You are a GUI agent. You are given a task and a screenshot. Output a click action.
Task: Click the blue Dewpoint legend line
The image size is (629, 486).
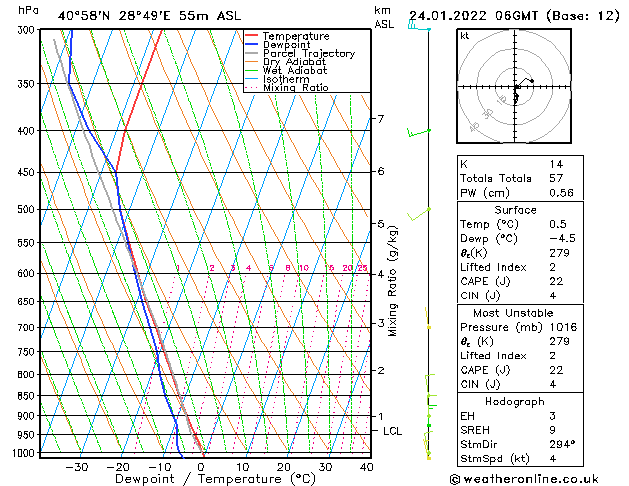251,45
